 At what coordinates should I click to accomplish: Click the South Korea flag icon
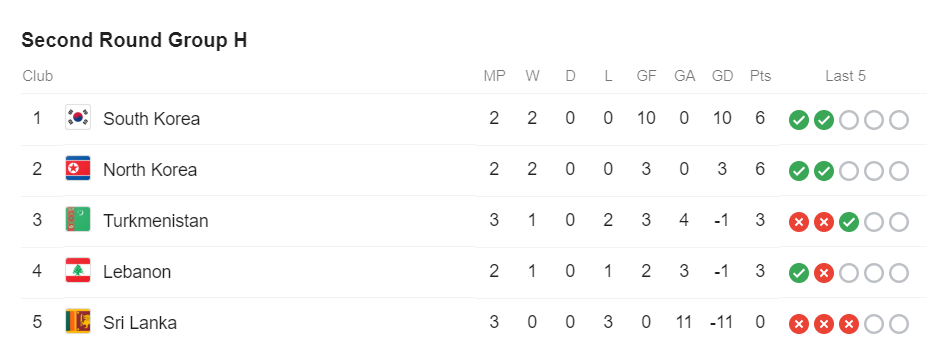click(x=77, y=118)
